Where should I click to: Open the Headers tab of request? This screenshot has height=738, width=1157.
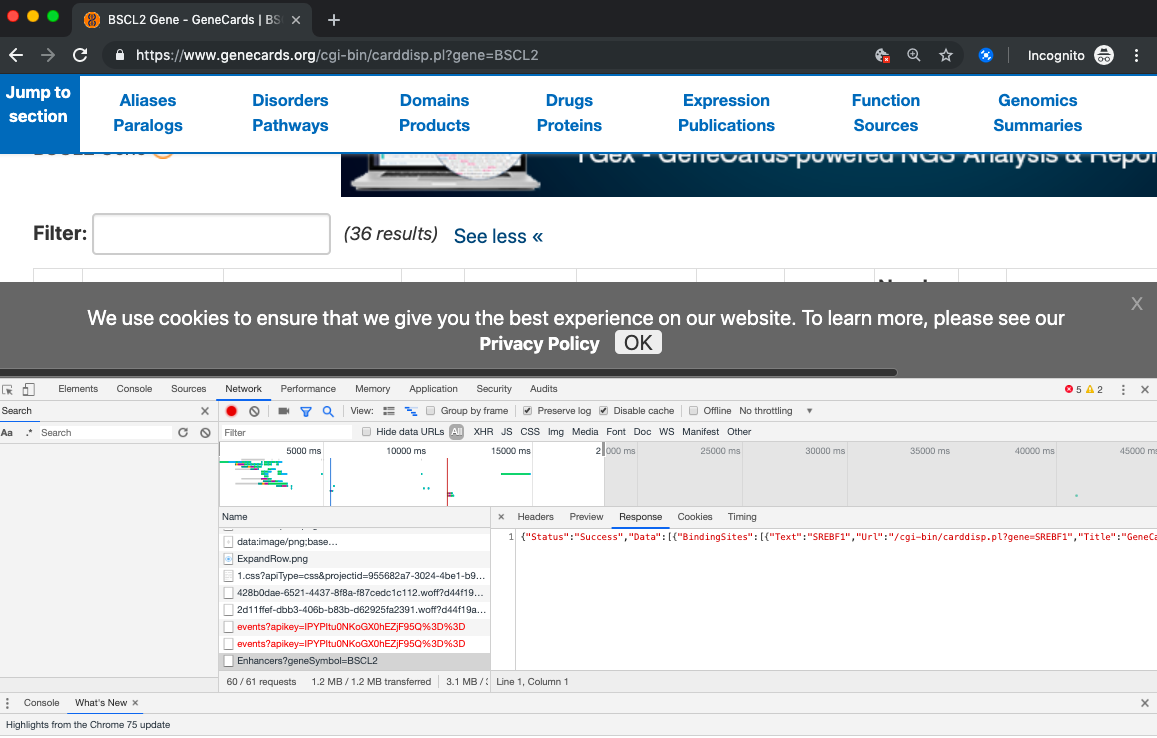point(536,517)
